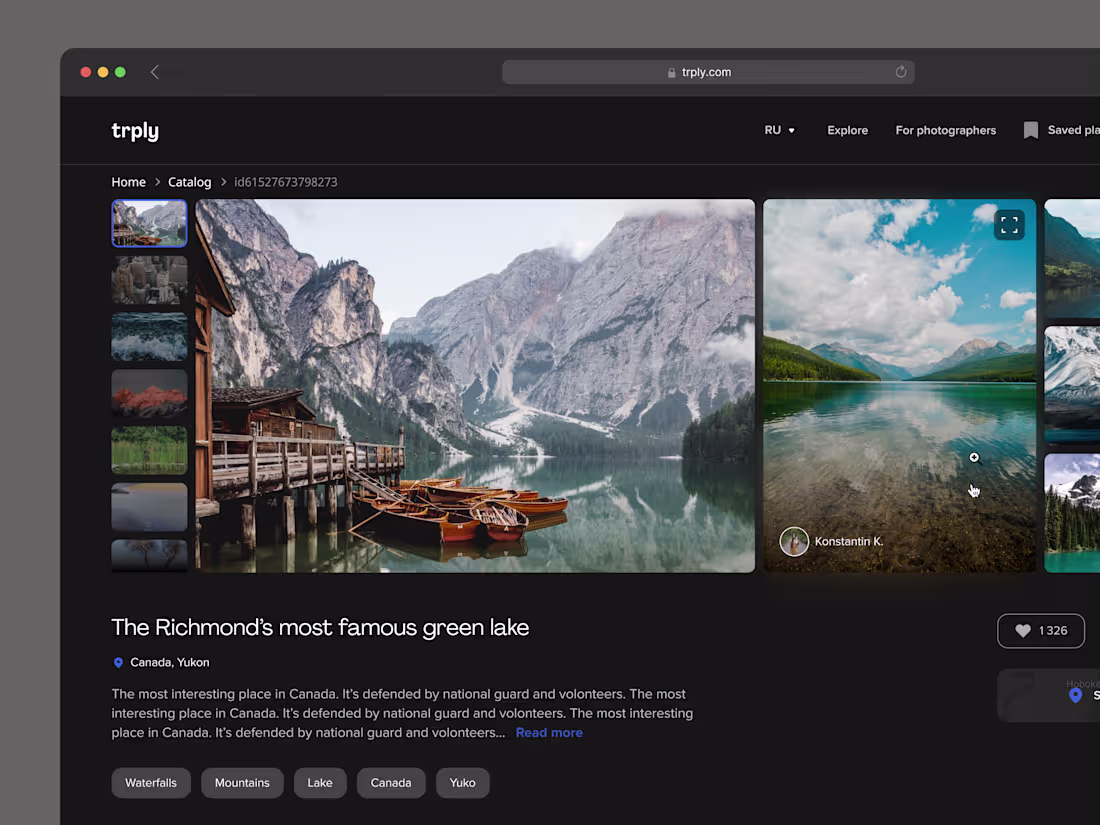Select the Mountains tag filter
The image size is (1100, 825).
[x=242, y=783]
